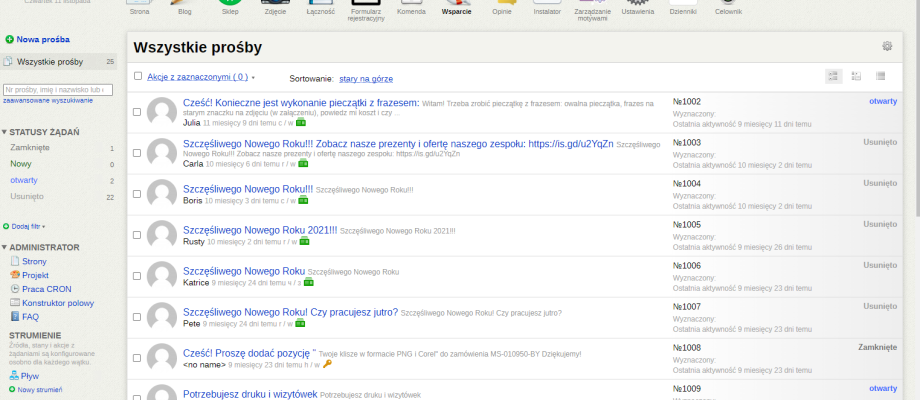The width and height of the screenshot is (920, 400).
Task: Click the settings gear in list header
Action: (x=886, y=46)
